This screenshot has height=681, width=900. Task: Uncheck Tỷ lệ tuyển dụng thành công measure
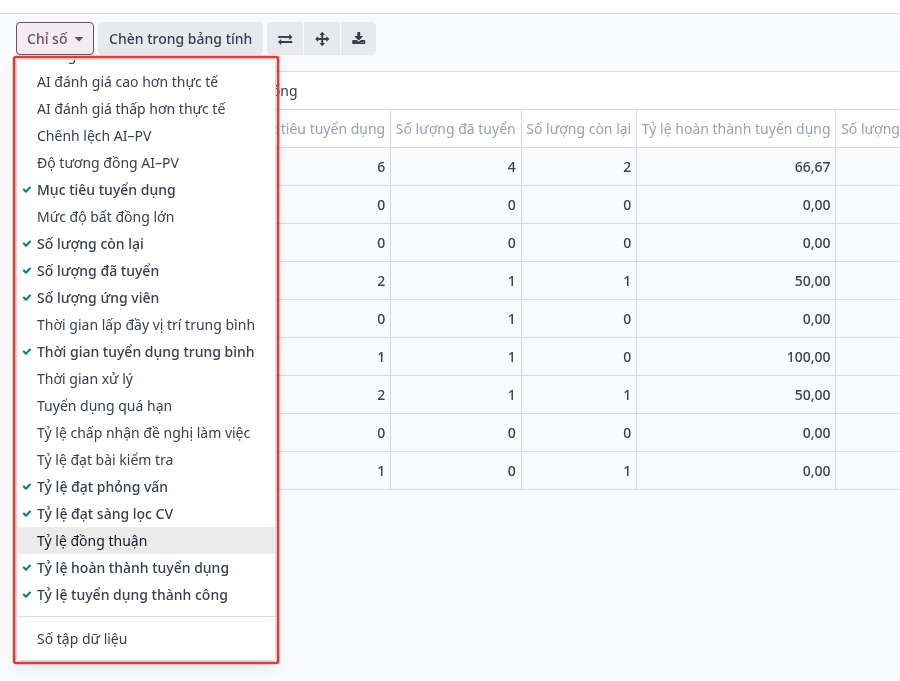[146, 595]
